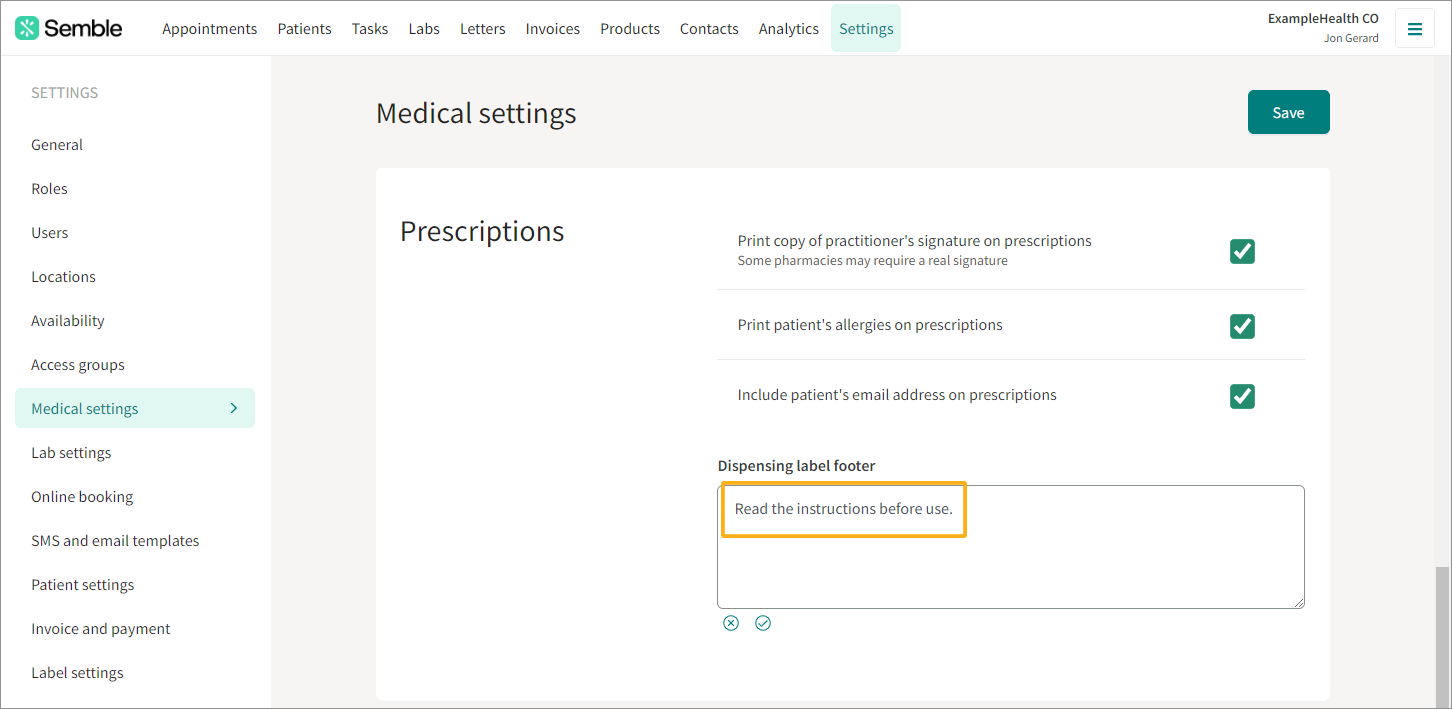This screenshot has width=1452, height=709.
Task: Click the Semble logo icon
Action: (x=27, y=28)
